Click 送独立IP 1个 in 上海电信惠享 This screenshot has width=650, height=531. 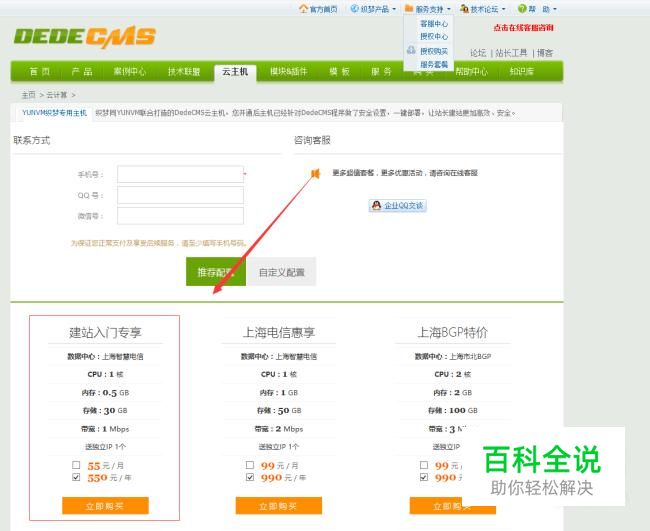(279, 446)
